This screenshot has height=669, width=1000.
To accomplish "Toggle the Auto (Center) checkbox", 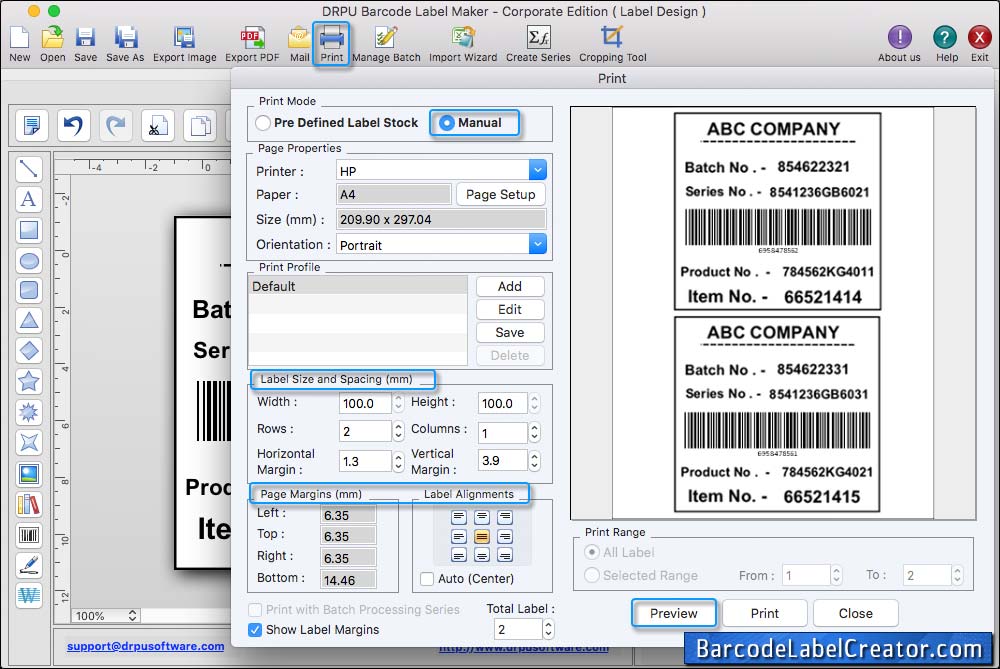I will 427,579.
